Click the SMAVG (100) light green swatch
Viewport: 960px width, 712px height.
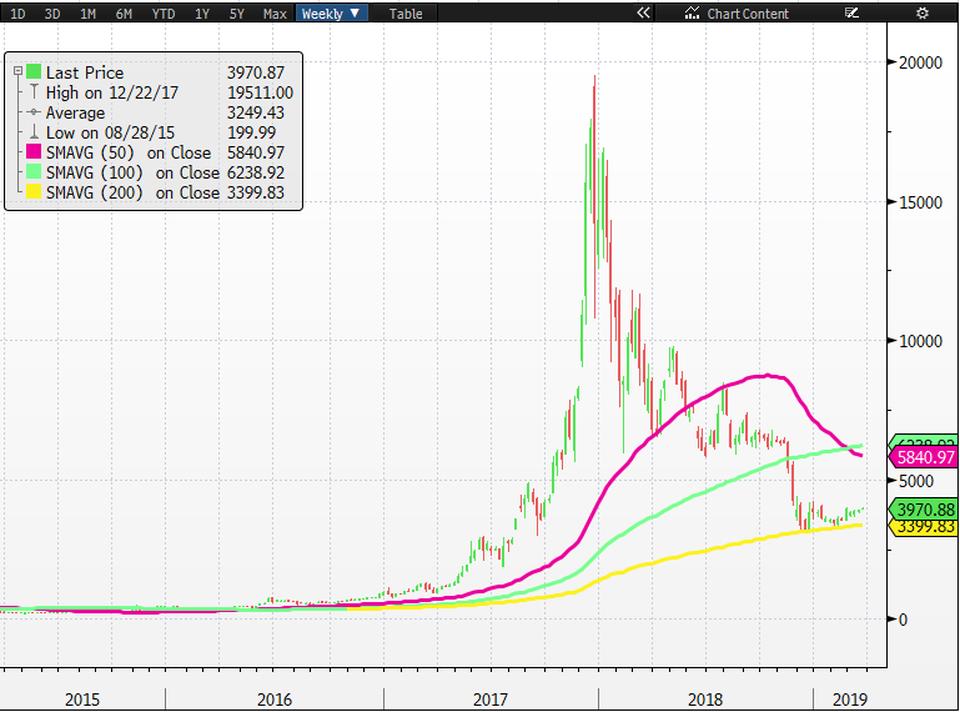click(34, 171)
